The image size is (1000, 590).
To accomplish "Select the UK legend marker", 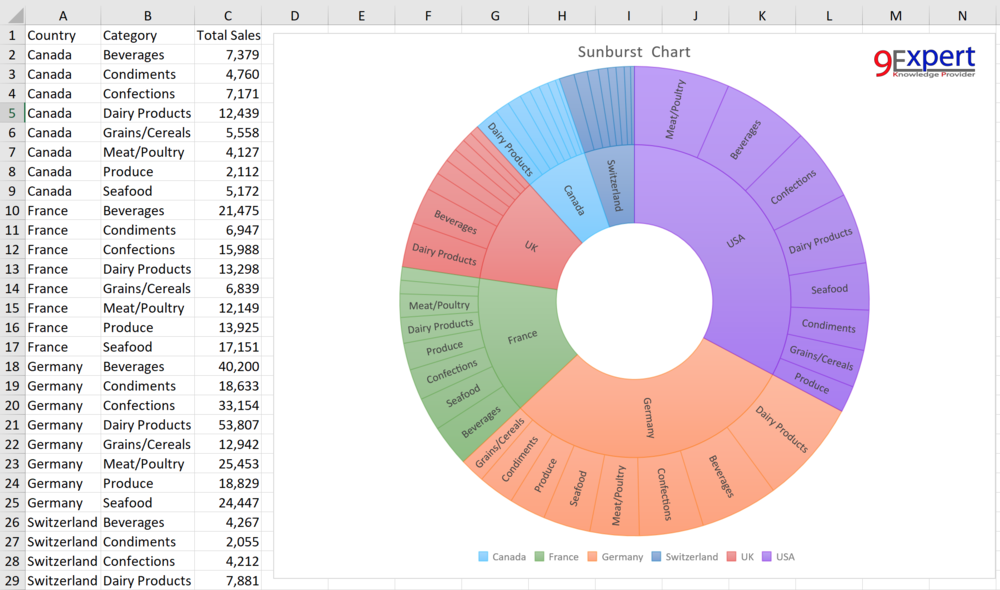I will point(730,557).
